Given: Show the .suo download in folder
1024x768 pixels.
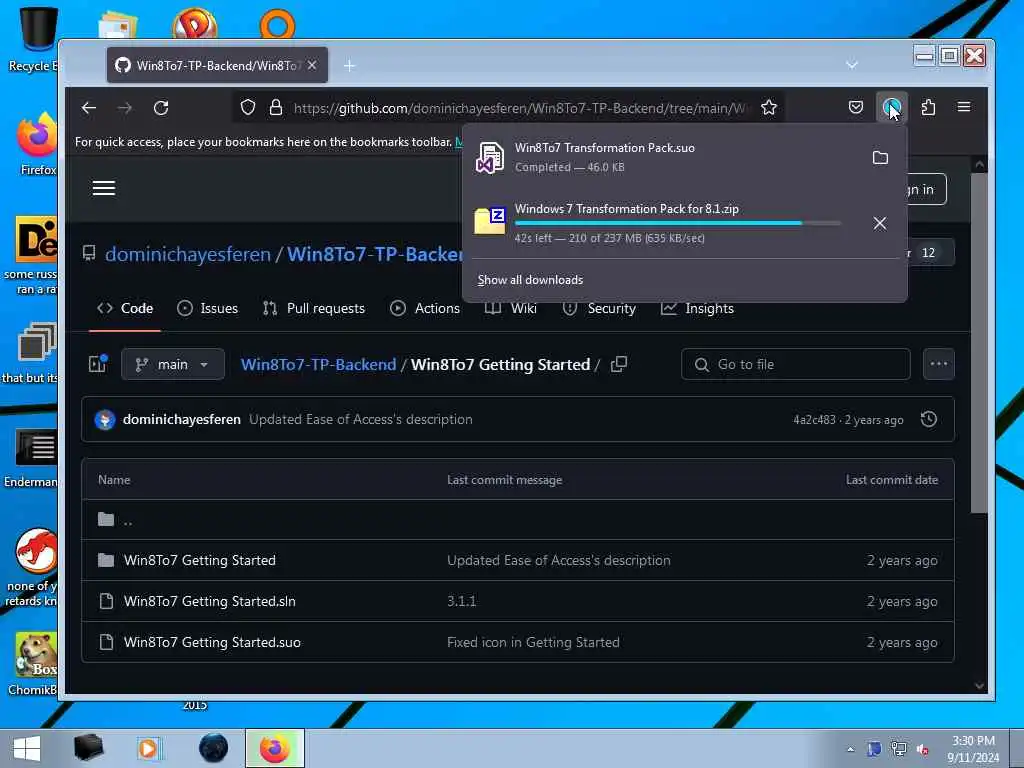Looking at the screenshot, I should [x=880, y=157].
